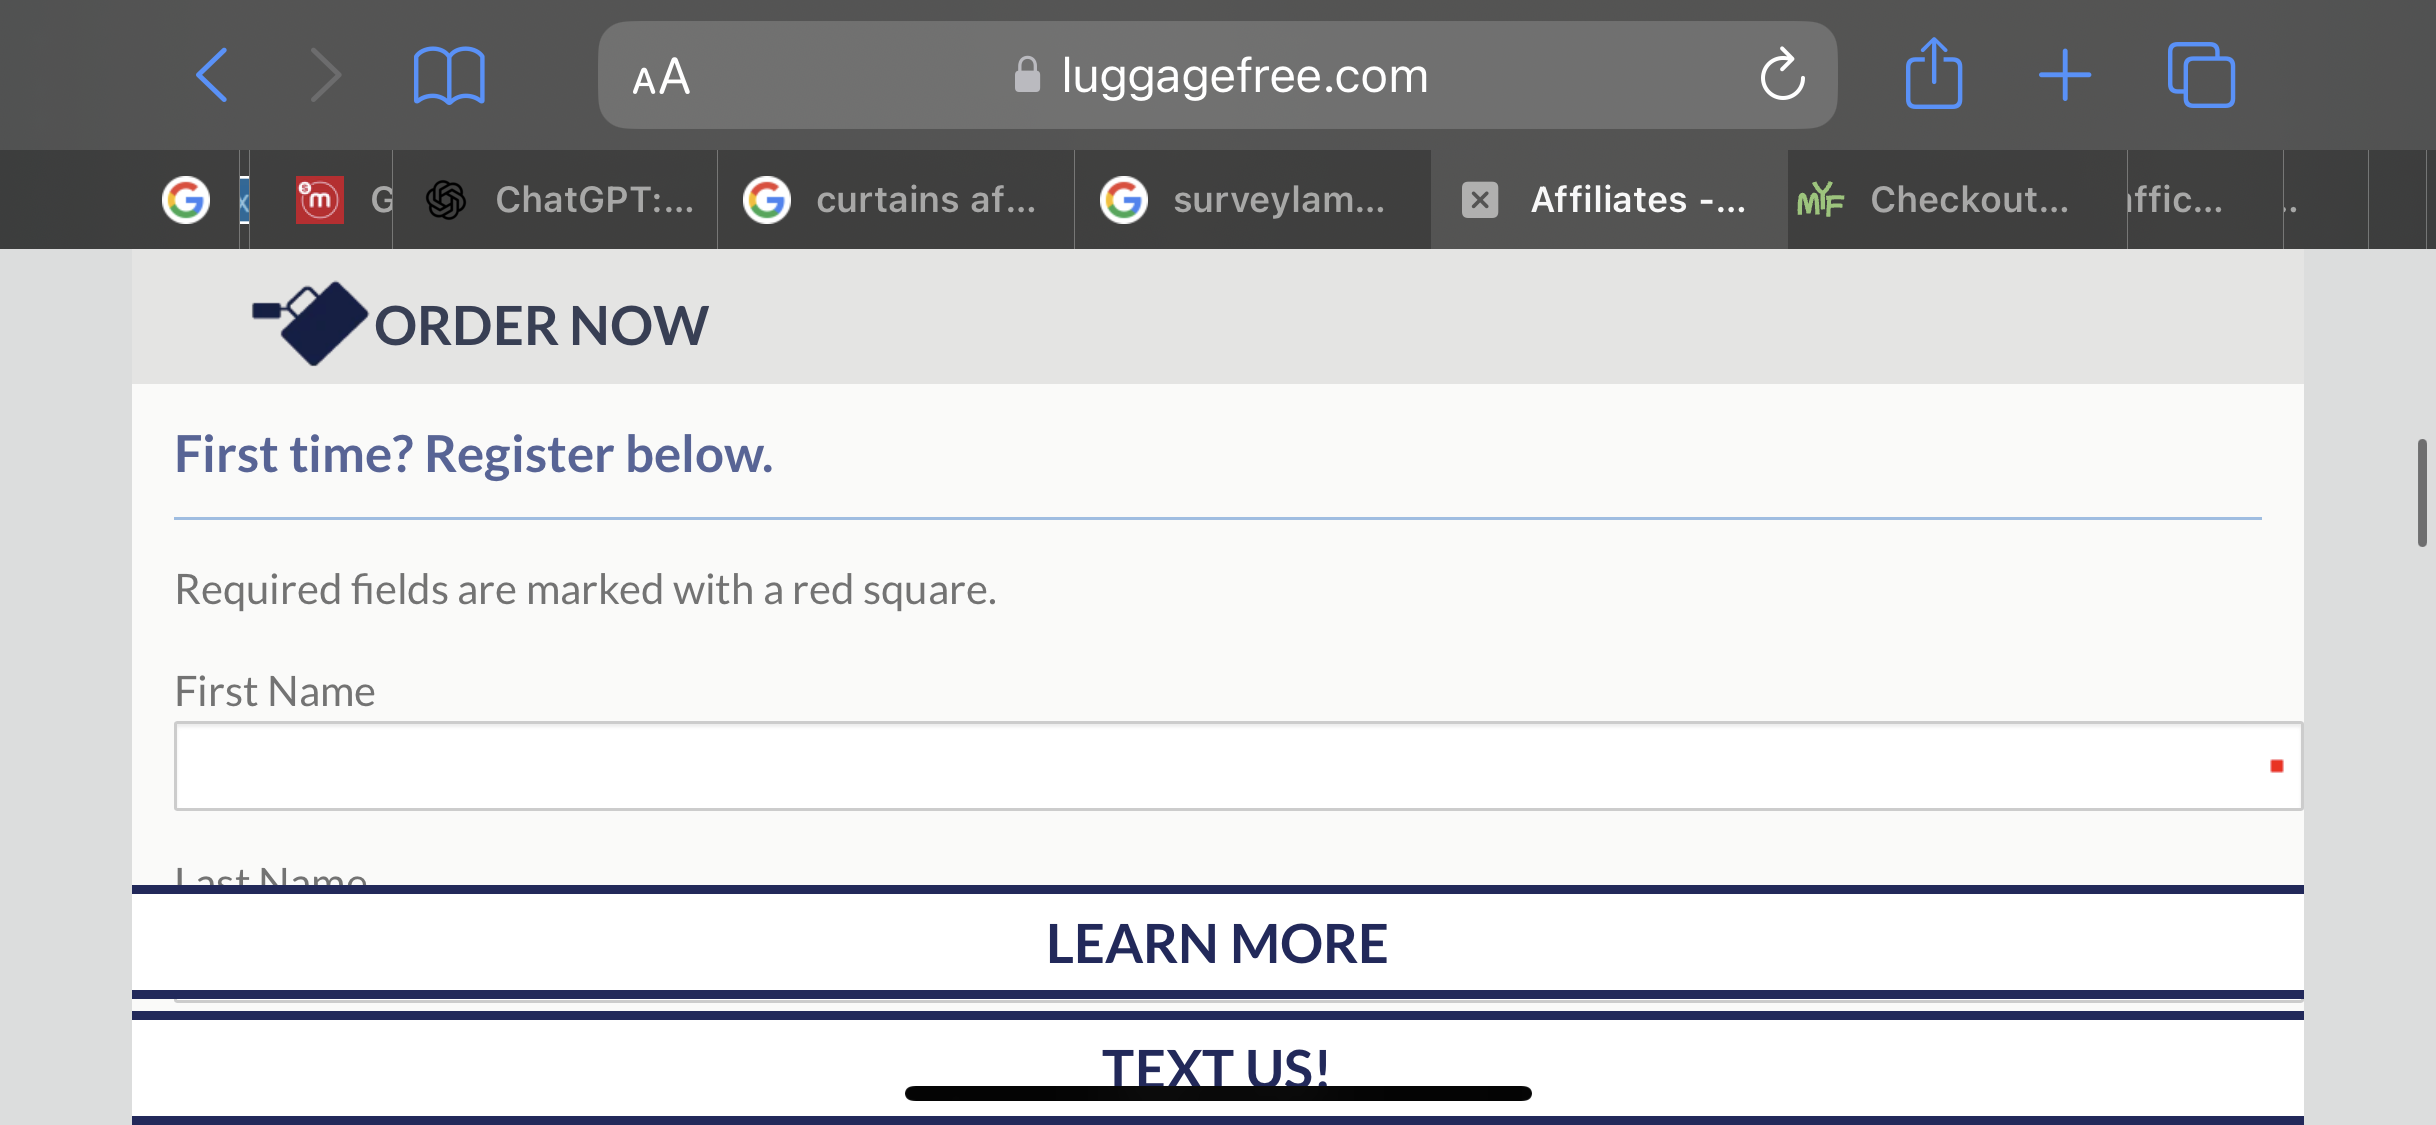Go back with the Safari back arrow
The height and width of the screenshot is (1125, 2436).
(x=212, y=75)
